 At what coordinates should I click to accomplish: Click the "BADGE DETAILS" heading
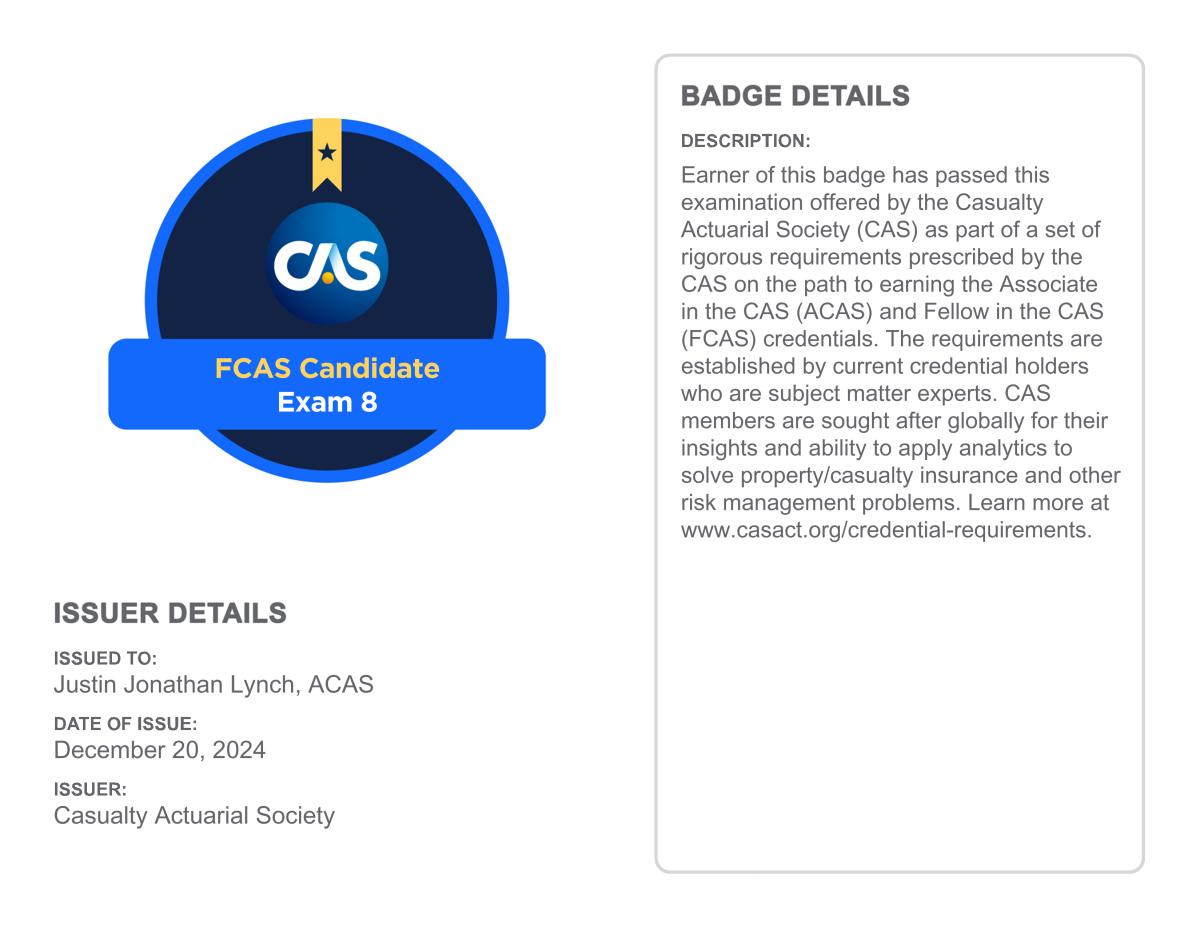point(795,96)
